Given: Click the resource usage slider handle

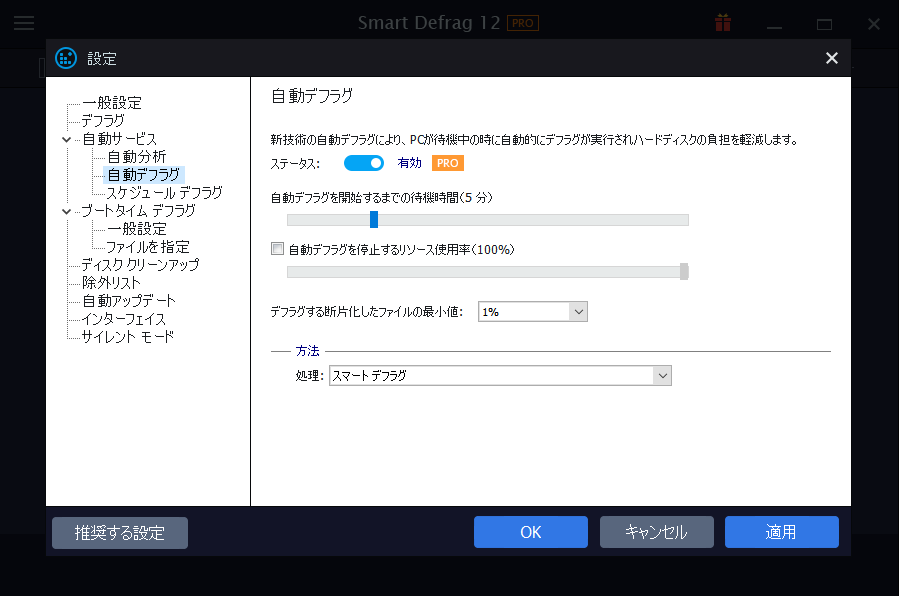Looking at the screenshot, I should pos(684,272).
